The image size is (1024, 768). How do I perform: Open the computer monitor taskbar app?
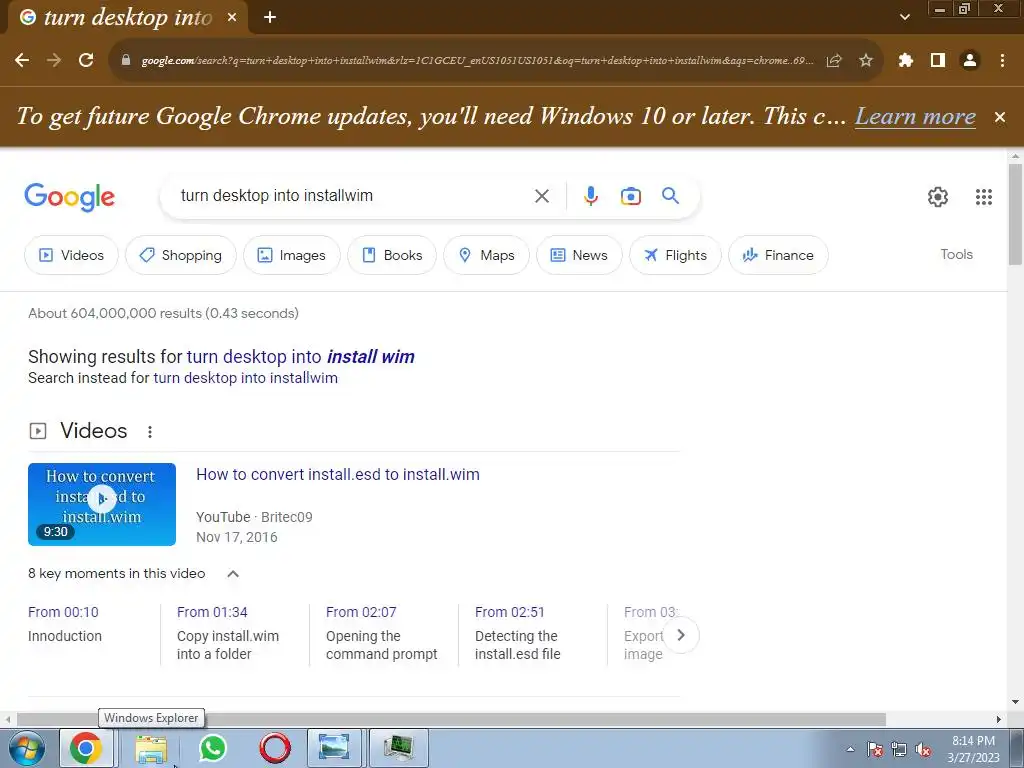[399, 748]
